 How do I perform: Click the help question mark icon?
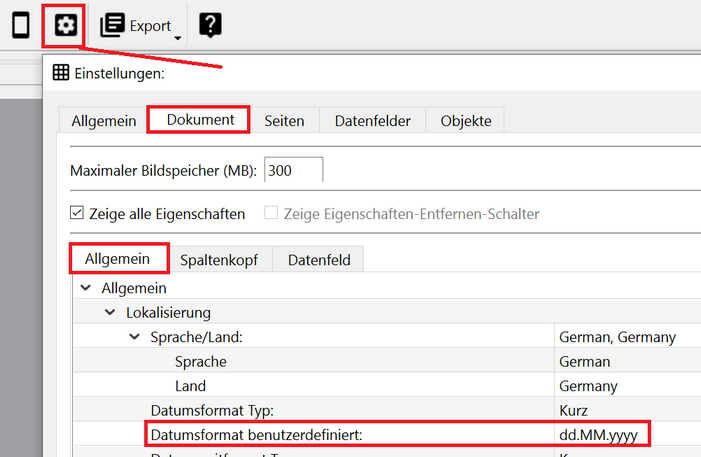(x=210, y=26)
